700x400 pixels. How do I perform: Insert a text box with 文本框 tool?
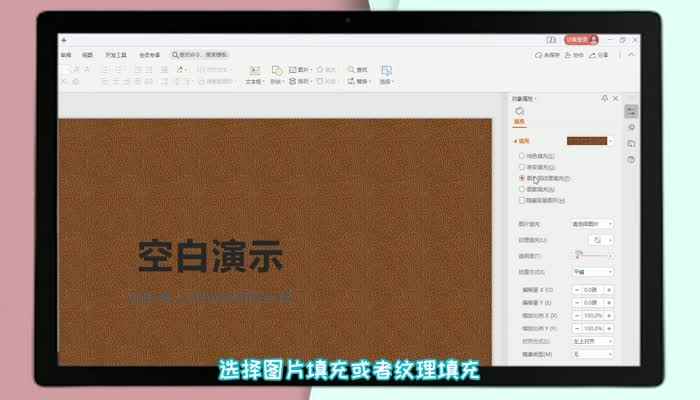click(x=255, y=75)
